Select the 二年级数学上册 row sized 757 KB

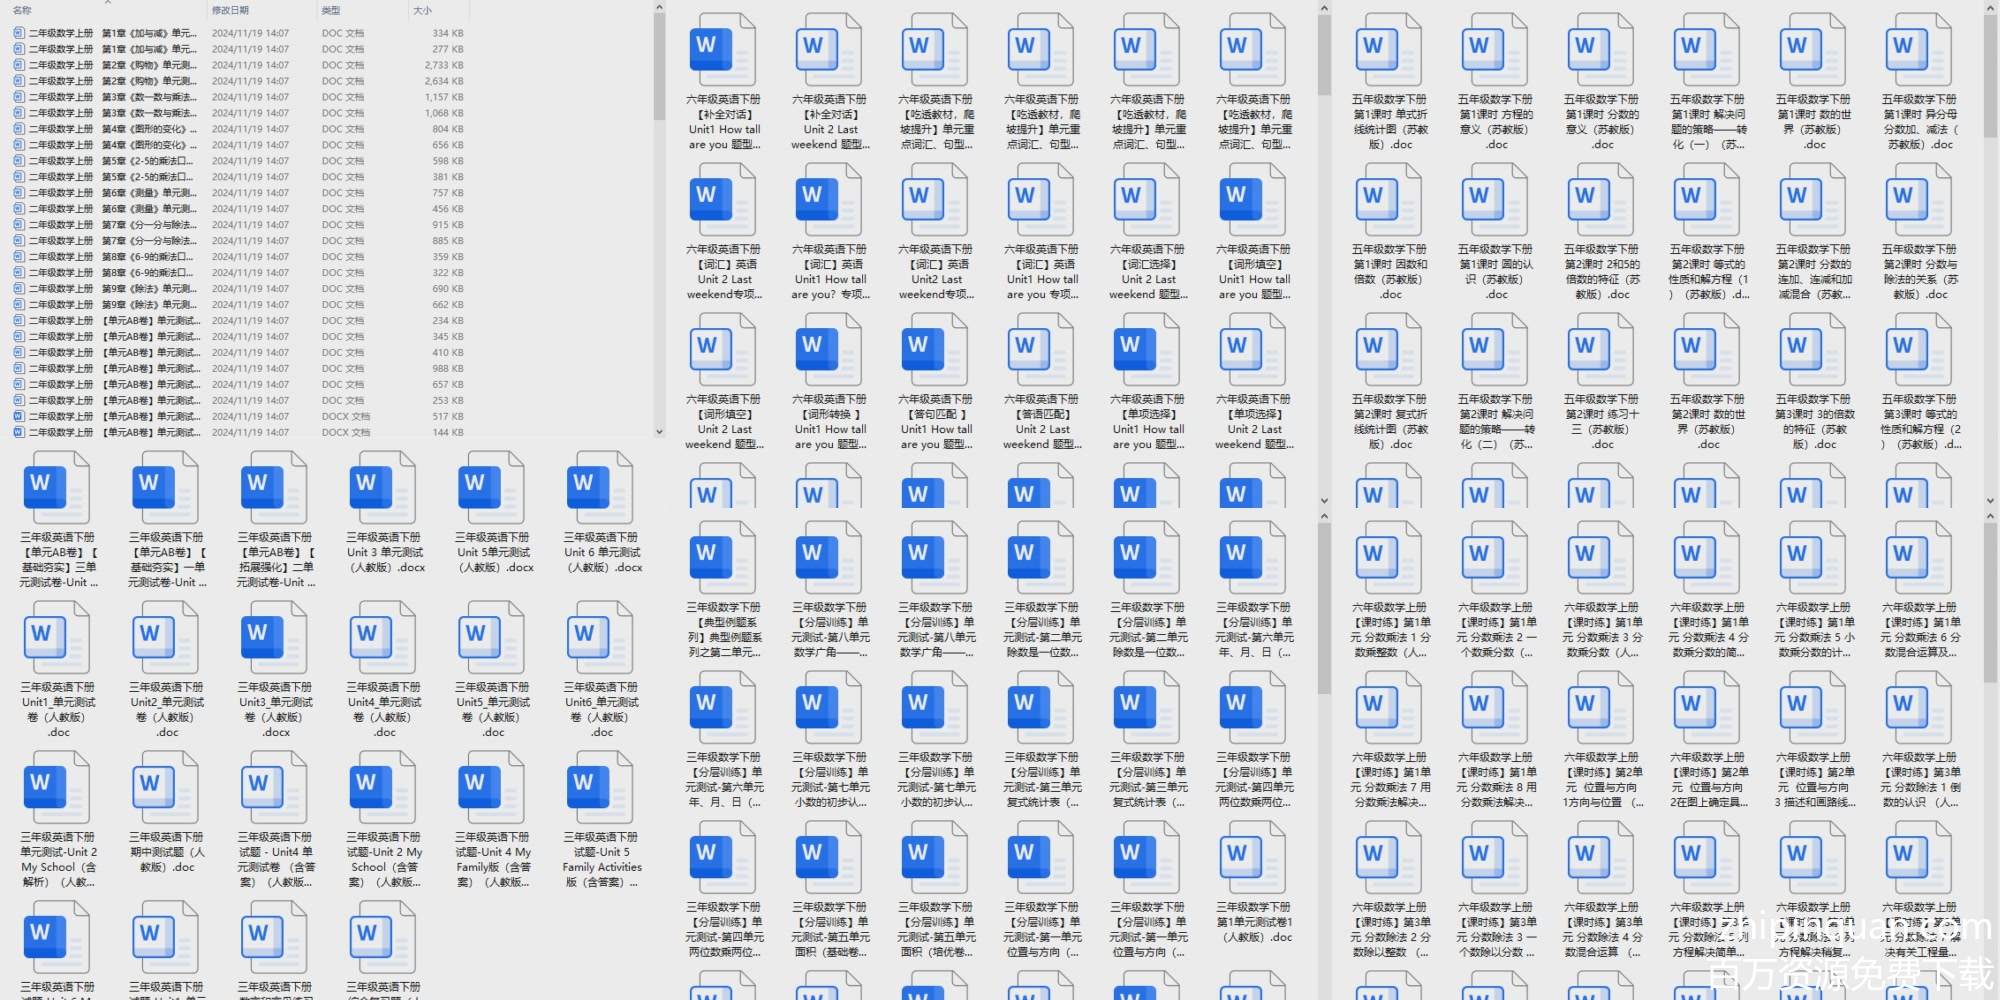pyautogui.click(x=239, y=193)
